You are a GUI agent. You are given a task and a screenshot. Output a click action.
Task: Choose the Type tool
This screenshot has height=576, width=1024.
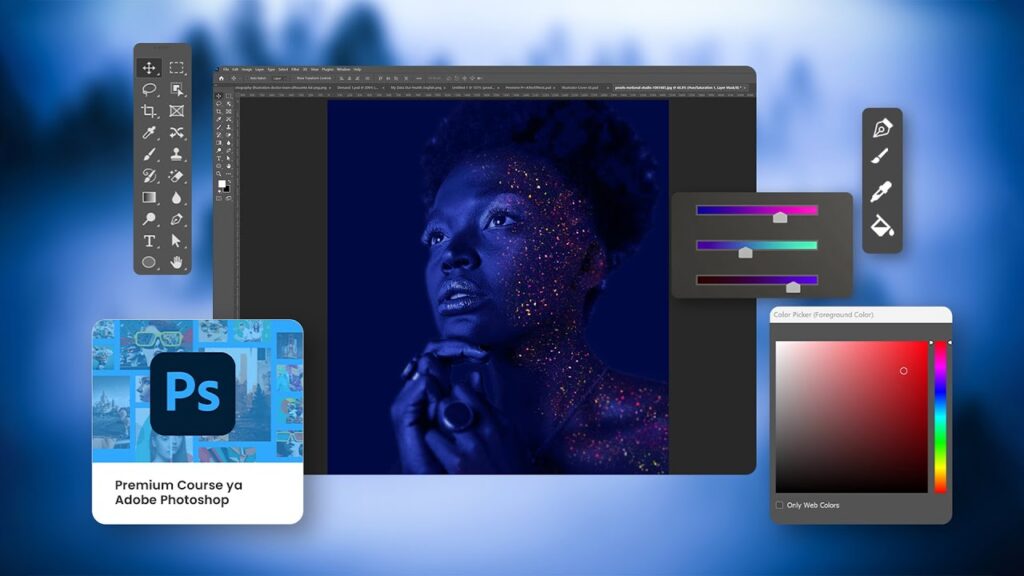(x=149, y=241)
